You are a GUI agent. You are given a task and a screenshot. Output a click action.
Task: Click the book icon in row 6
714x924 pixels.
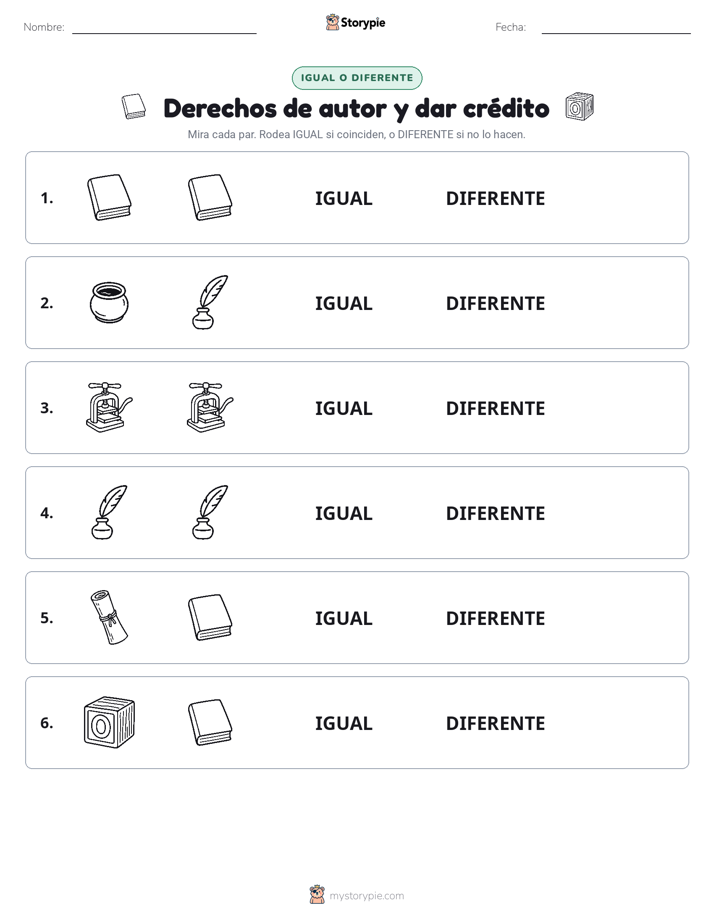point(210,722)
